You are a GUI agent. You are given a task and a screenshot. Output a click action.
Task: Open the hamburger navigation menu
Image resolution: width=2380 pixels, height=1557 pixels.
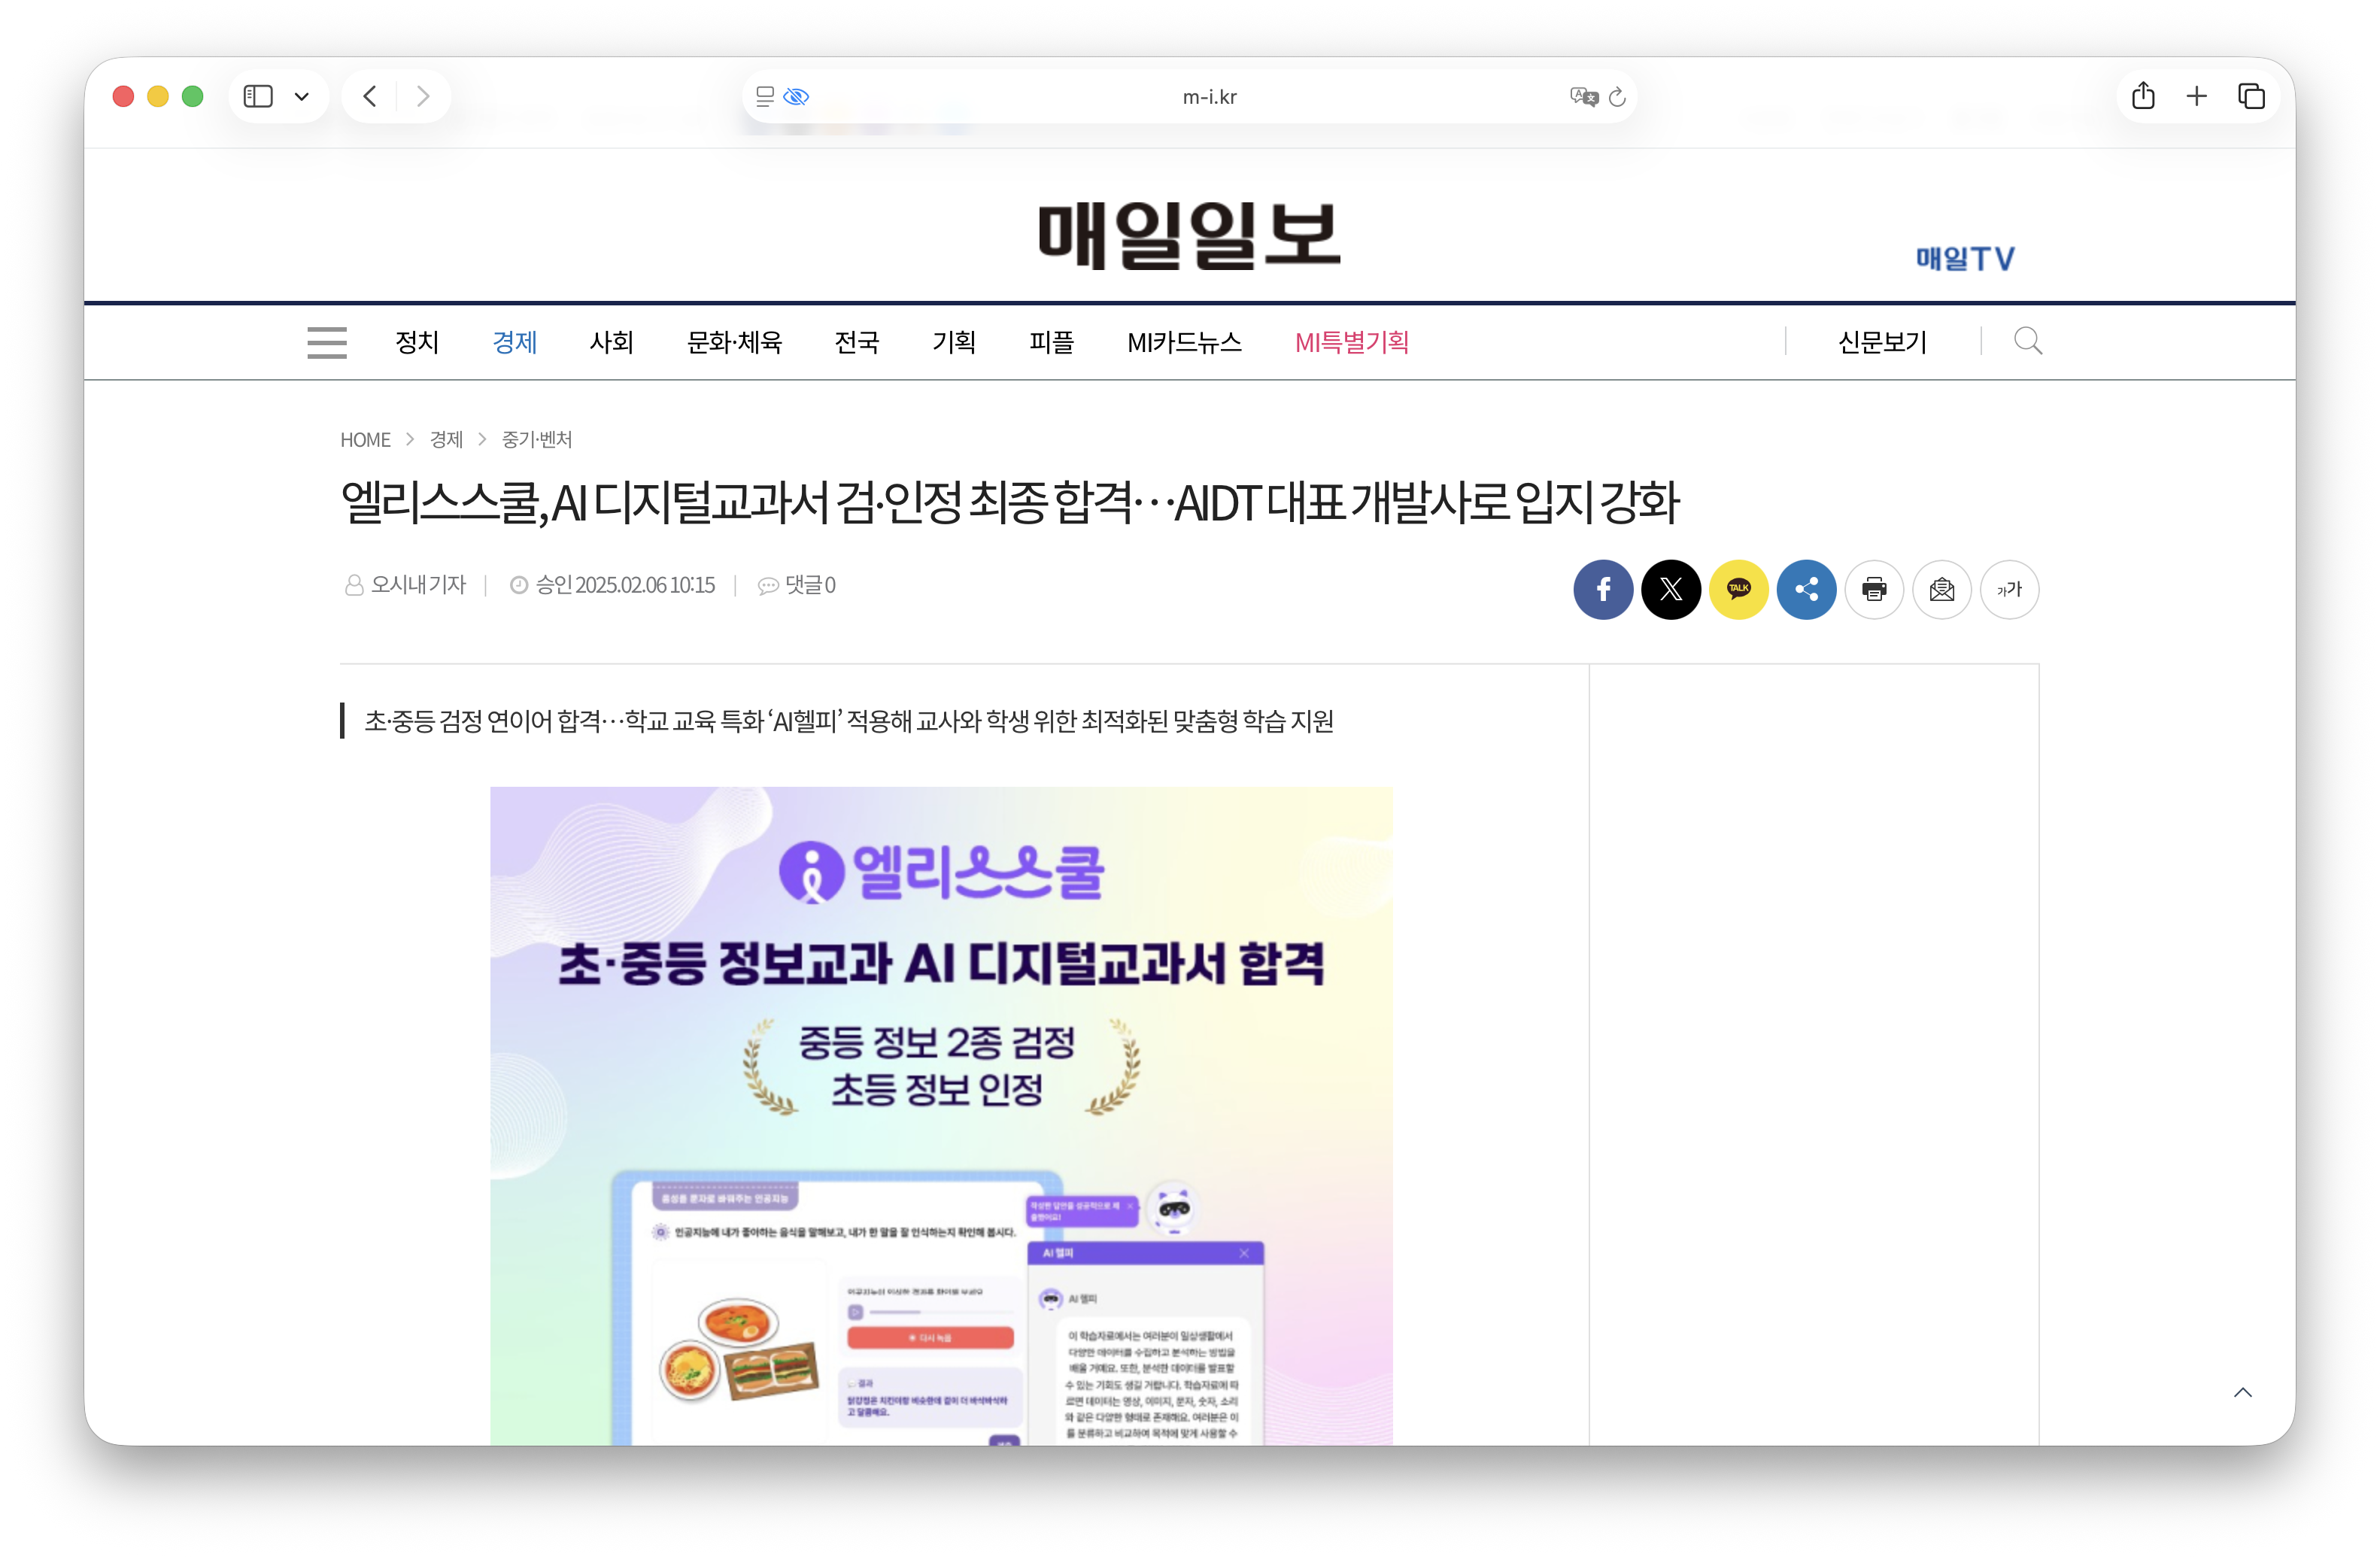(326, 342)
